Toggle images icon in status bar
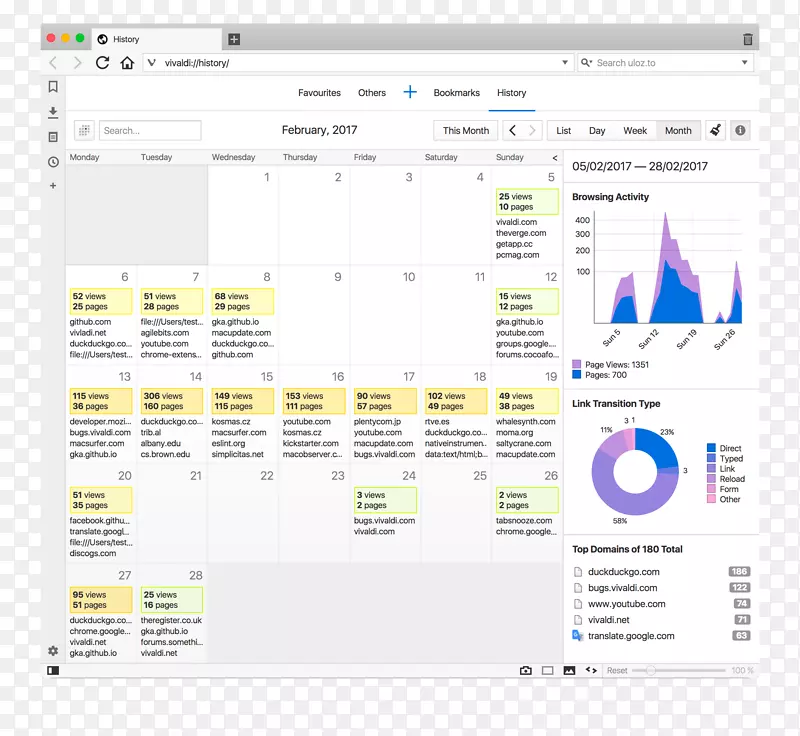Screen dimensions: 800x736 pos(569,670)
